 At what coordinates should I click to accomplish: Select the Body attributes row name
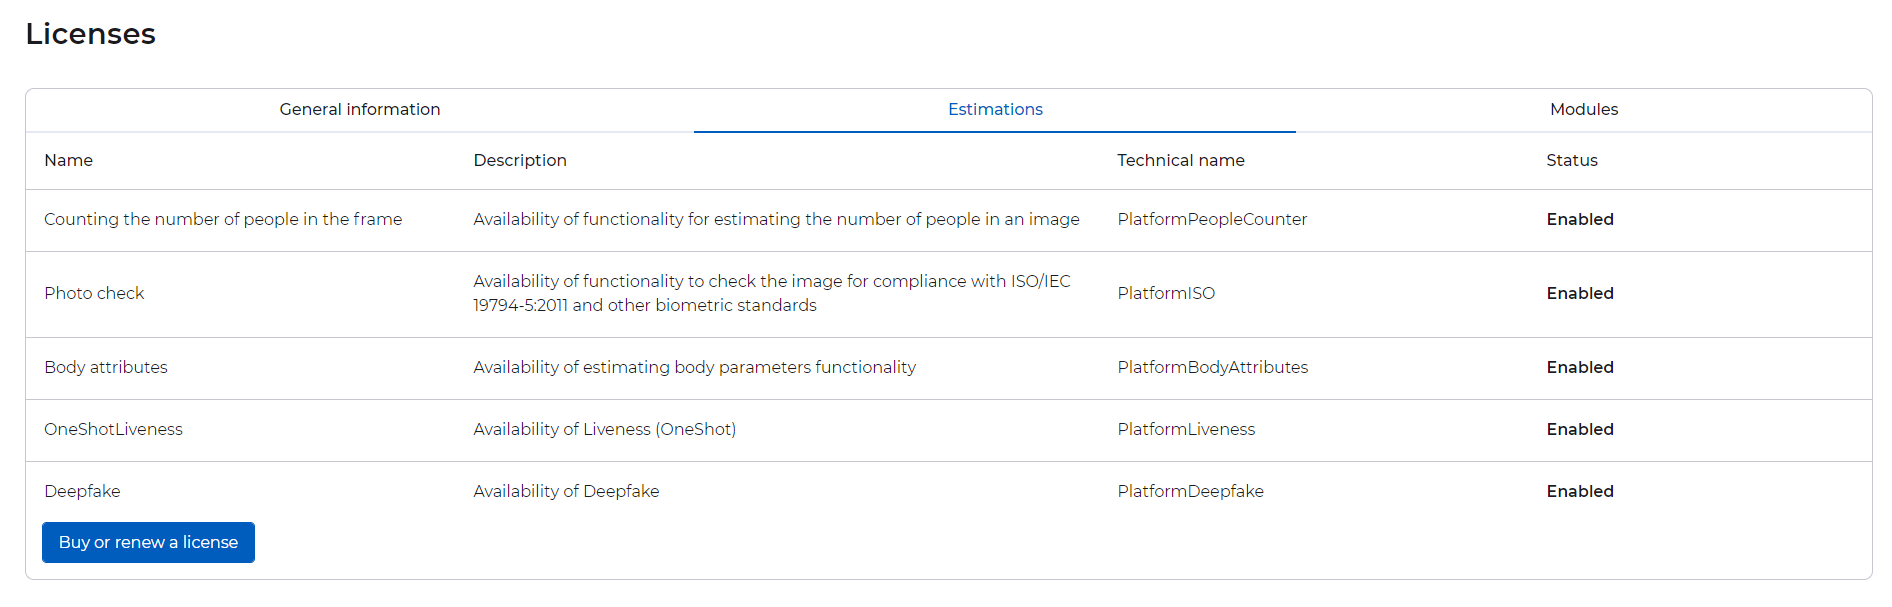pyautogui.click(x=106, y=368)
